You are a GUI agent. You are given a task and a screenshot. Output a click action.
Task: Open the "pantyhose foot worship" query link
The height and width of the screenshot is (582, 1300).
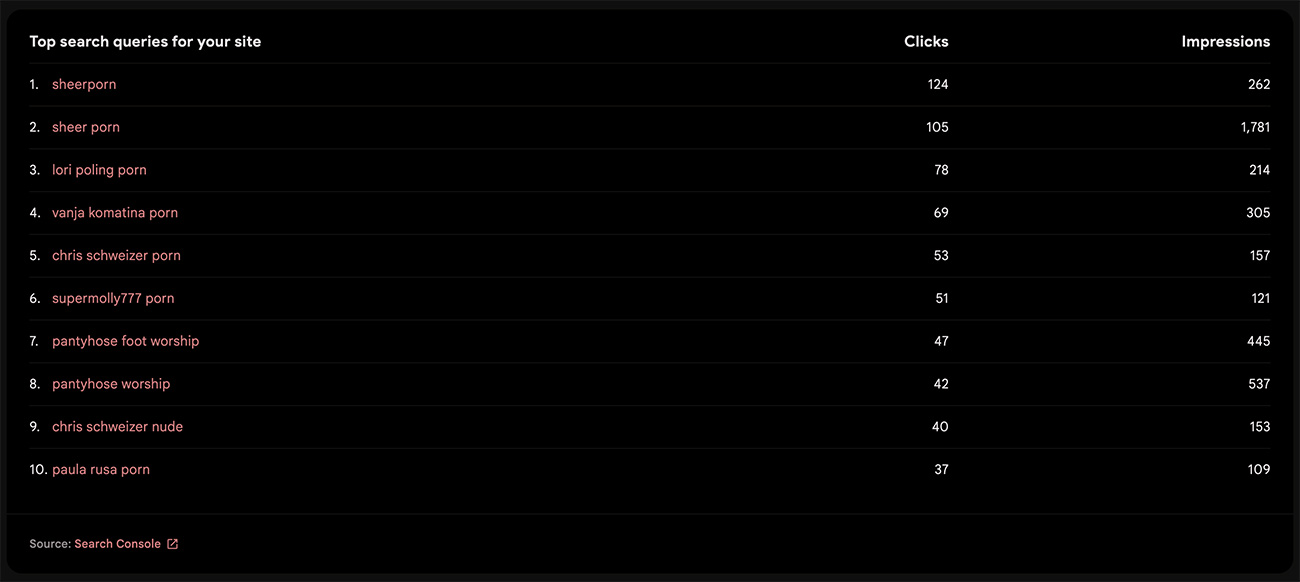(125, 341)
